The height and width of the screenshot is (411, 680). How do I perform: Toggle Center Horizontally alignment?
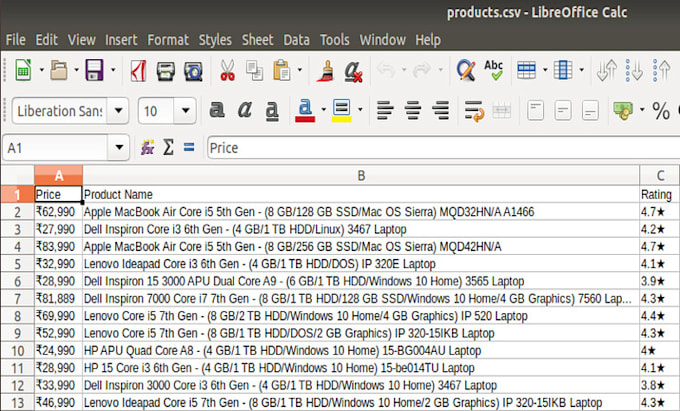pyautogui.click(x=413, y=111)
